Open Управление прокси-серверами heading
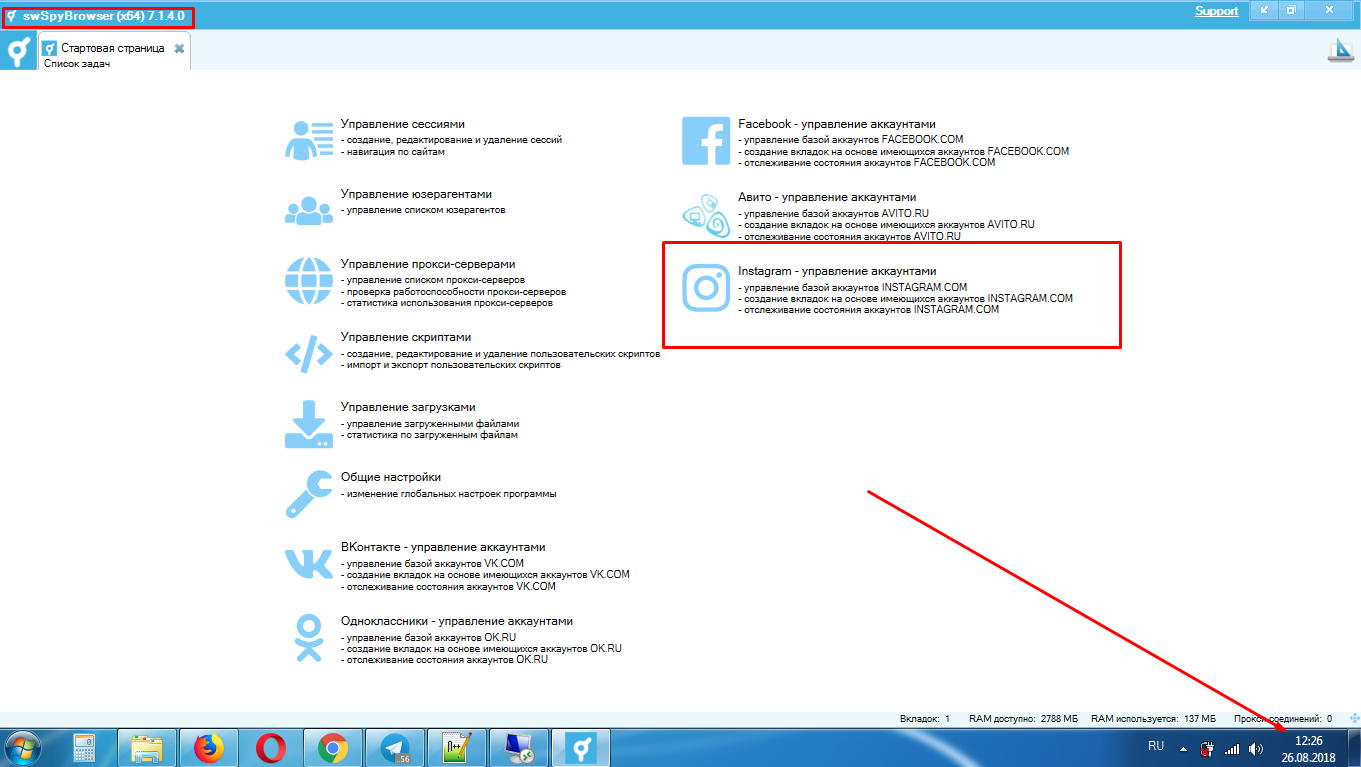 pyautogui.click(x=428, y=264)
